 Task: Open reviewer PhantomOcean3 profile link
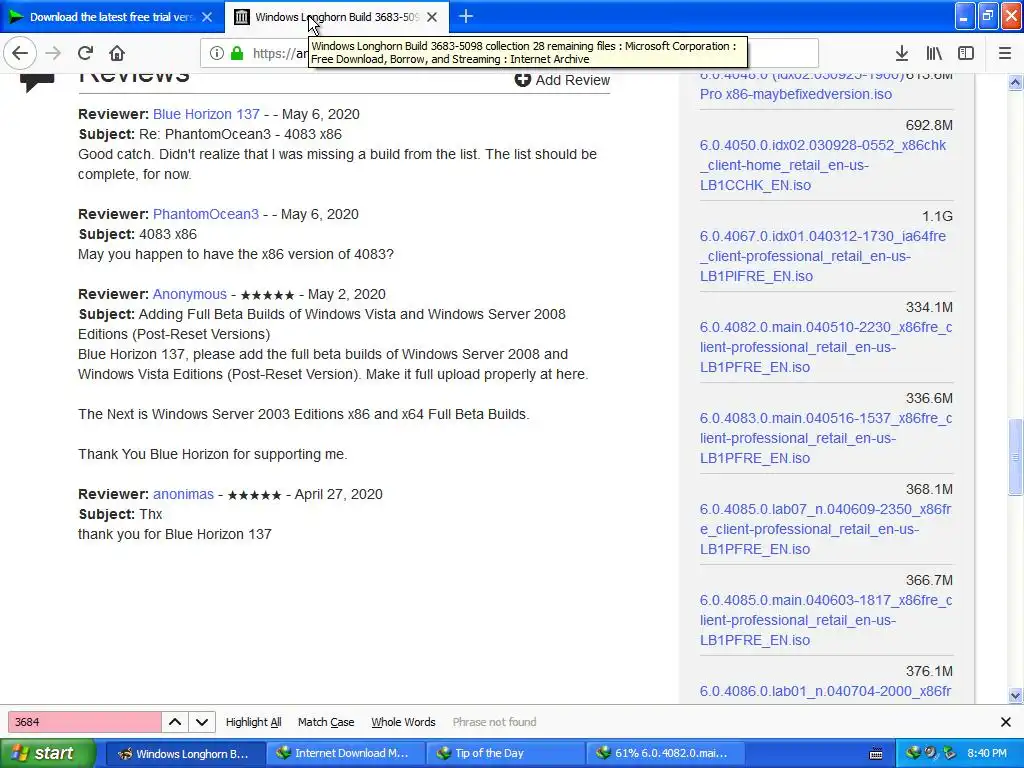point(206,214)
